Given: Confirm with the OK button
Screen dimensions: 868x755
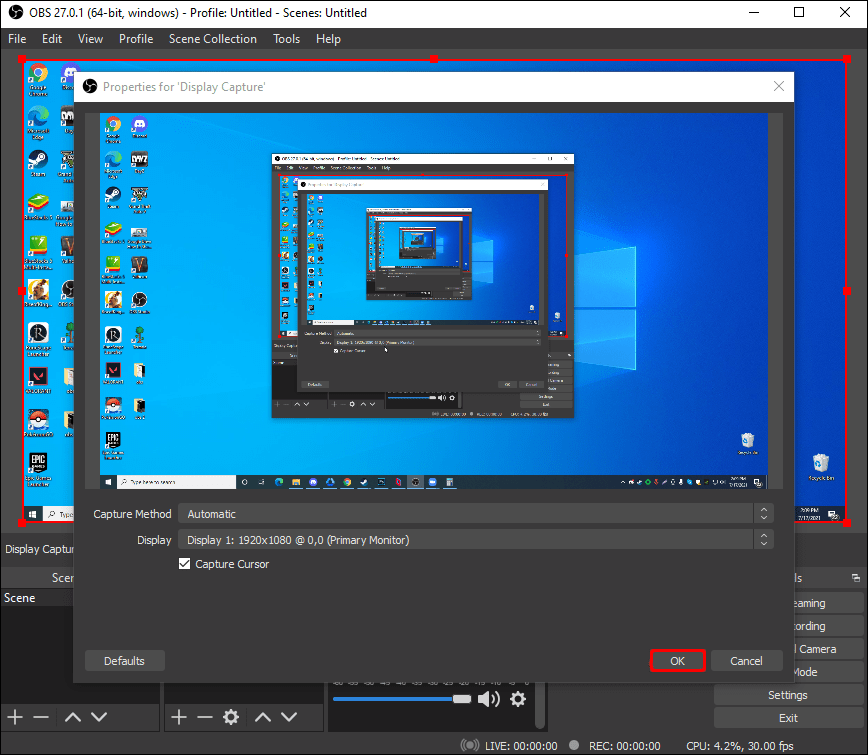Looking at the screenshot, I should pos(677,660).
